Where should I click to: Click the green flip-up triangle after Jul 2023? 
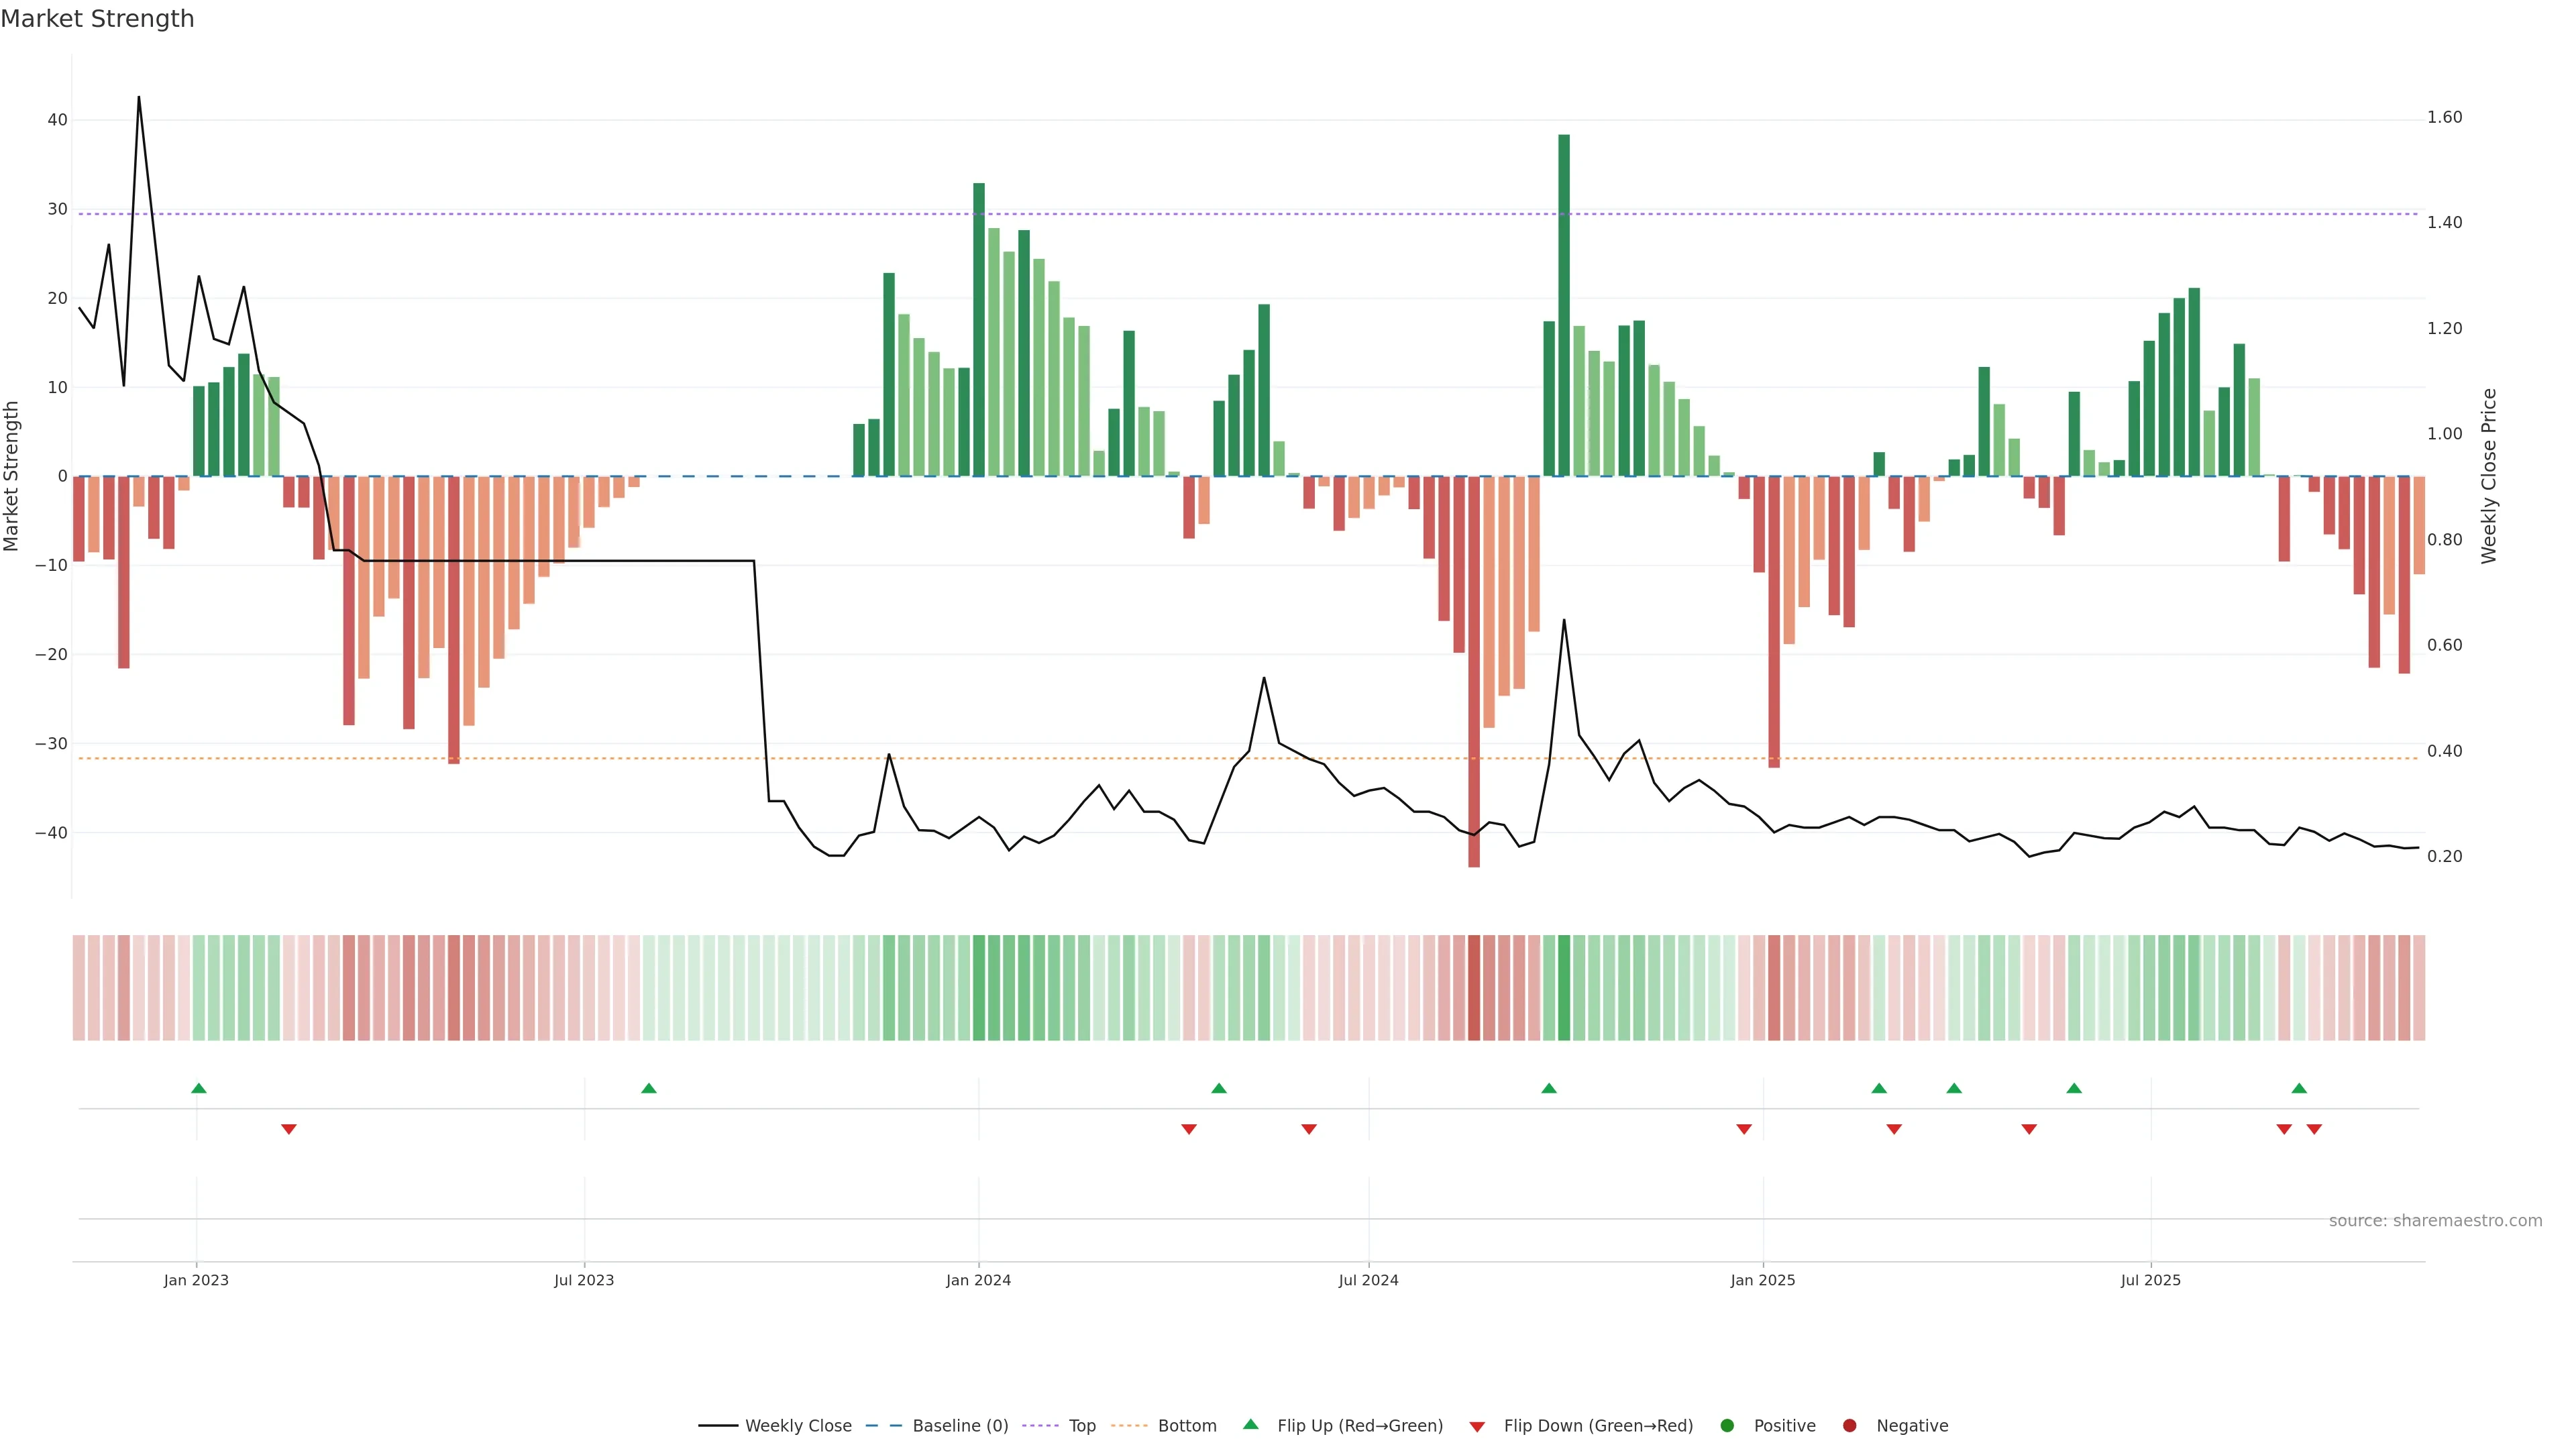(x=649, y=1088)
